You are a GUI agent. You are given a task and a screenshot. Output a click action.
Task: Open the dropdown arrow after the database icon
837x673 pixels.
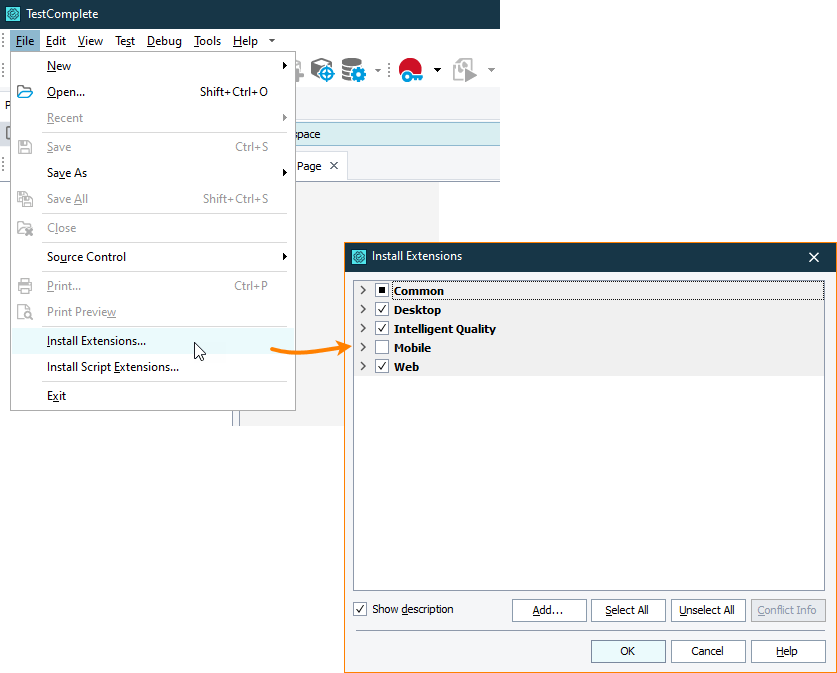tap(378, 70)
